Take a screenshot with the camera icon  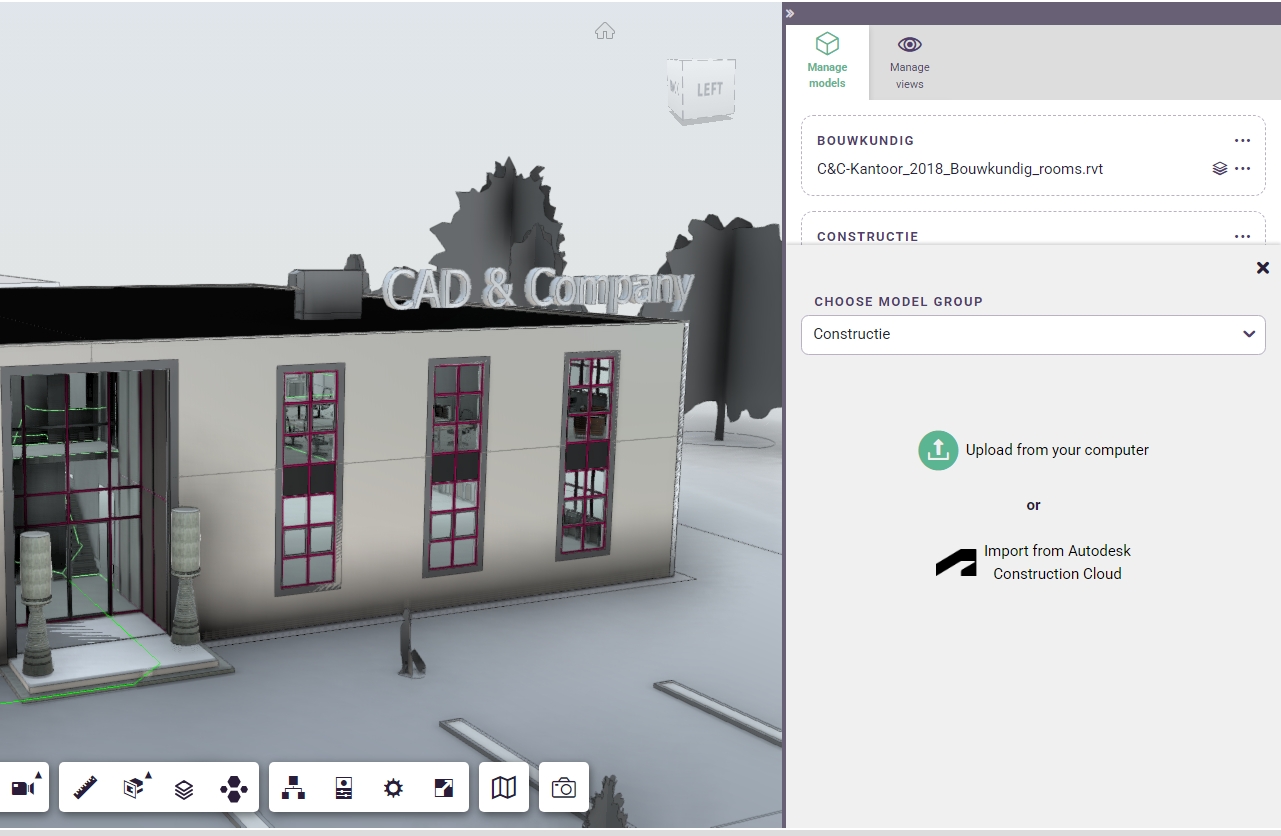pyautogui.click(x=564, y=788)
